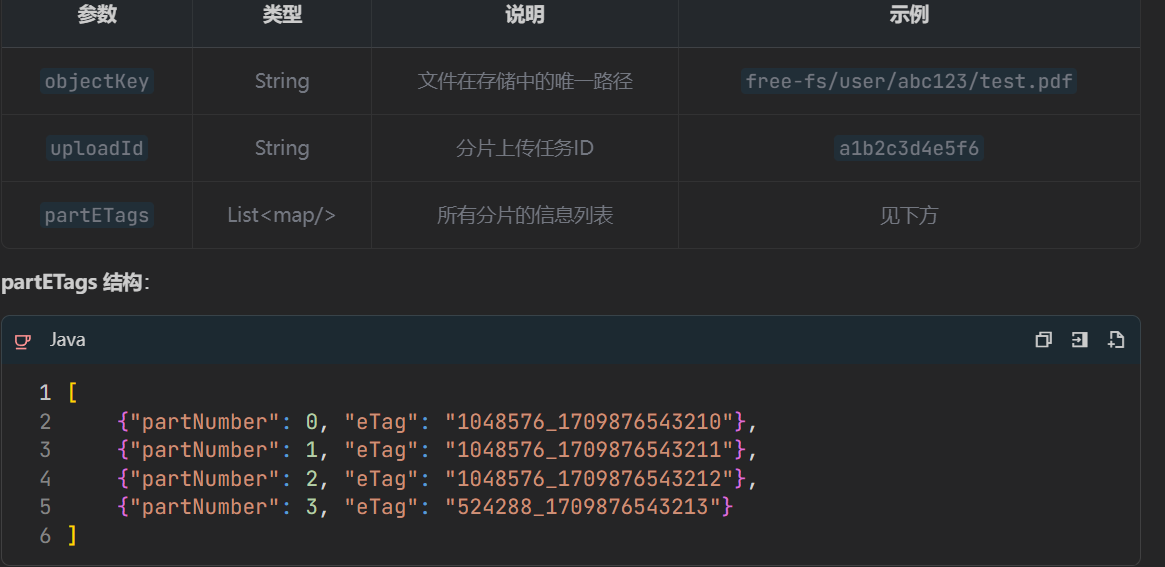Click code line with partNumber 0
The width and height of the screenshot is (1165, 567).
coord(438,422)
